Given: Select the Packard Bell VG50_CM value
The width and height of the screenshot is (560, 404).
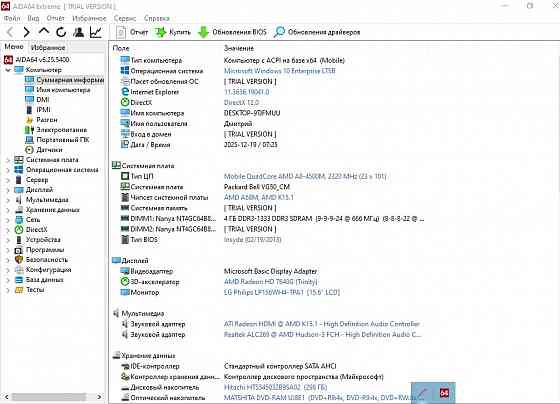Looking at the screenshot, I should click(257, 187).
